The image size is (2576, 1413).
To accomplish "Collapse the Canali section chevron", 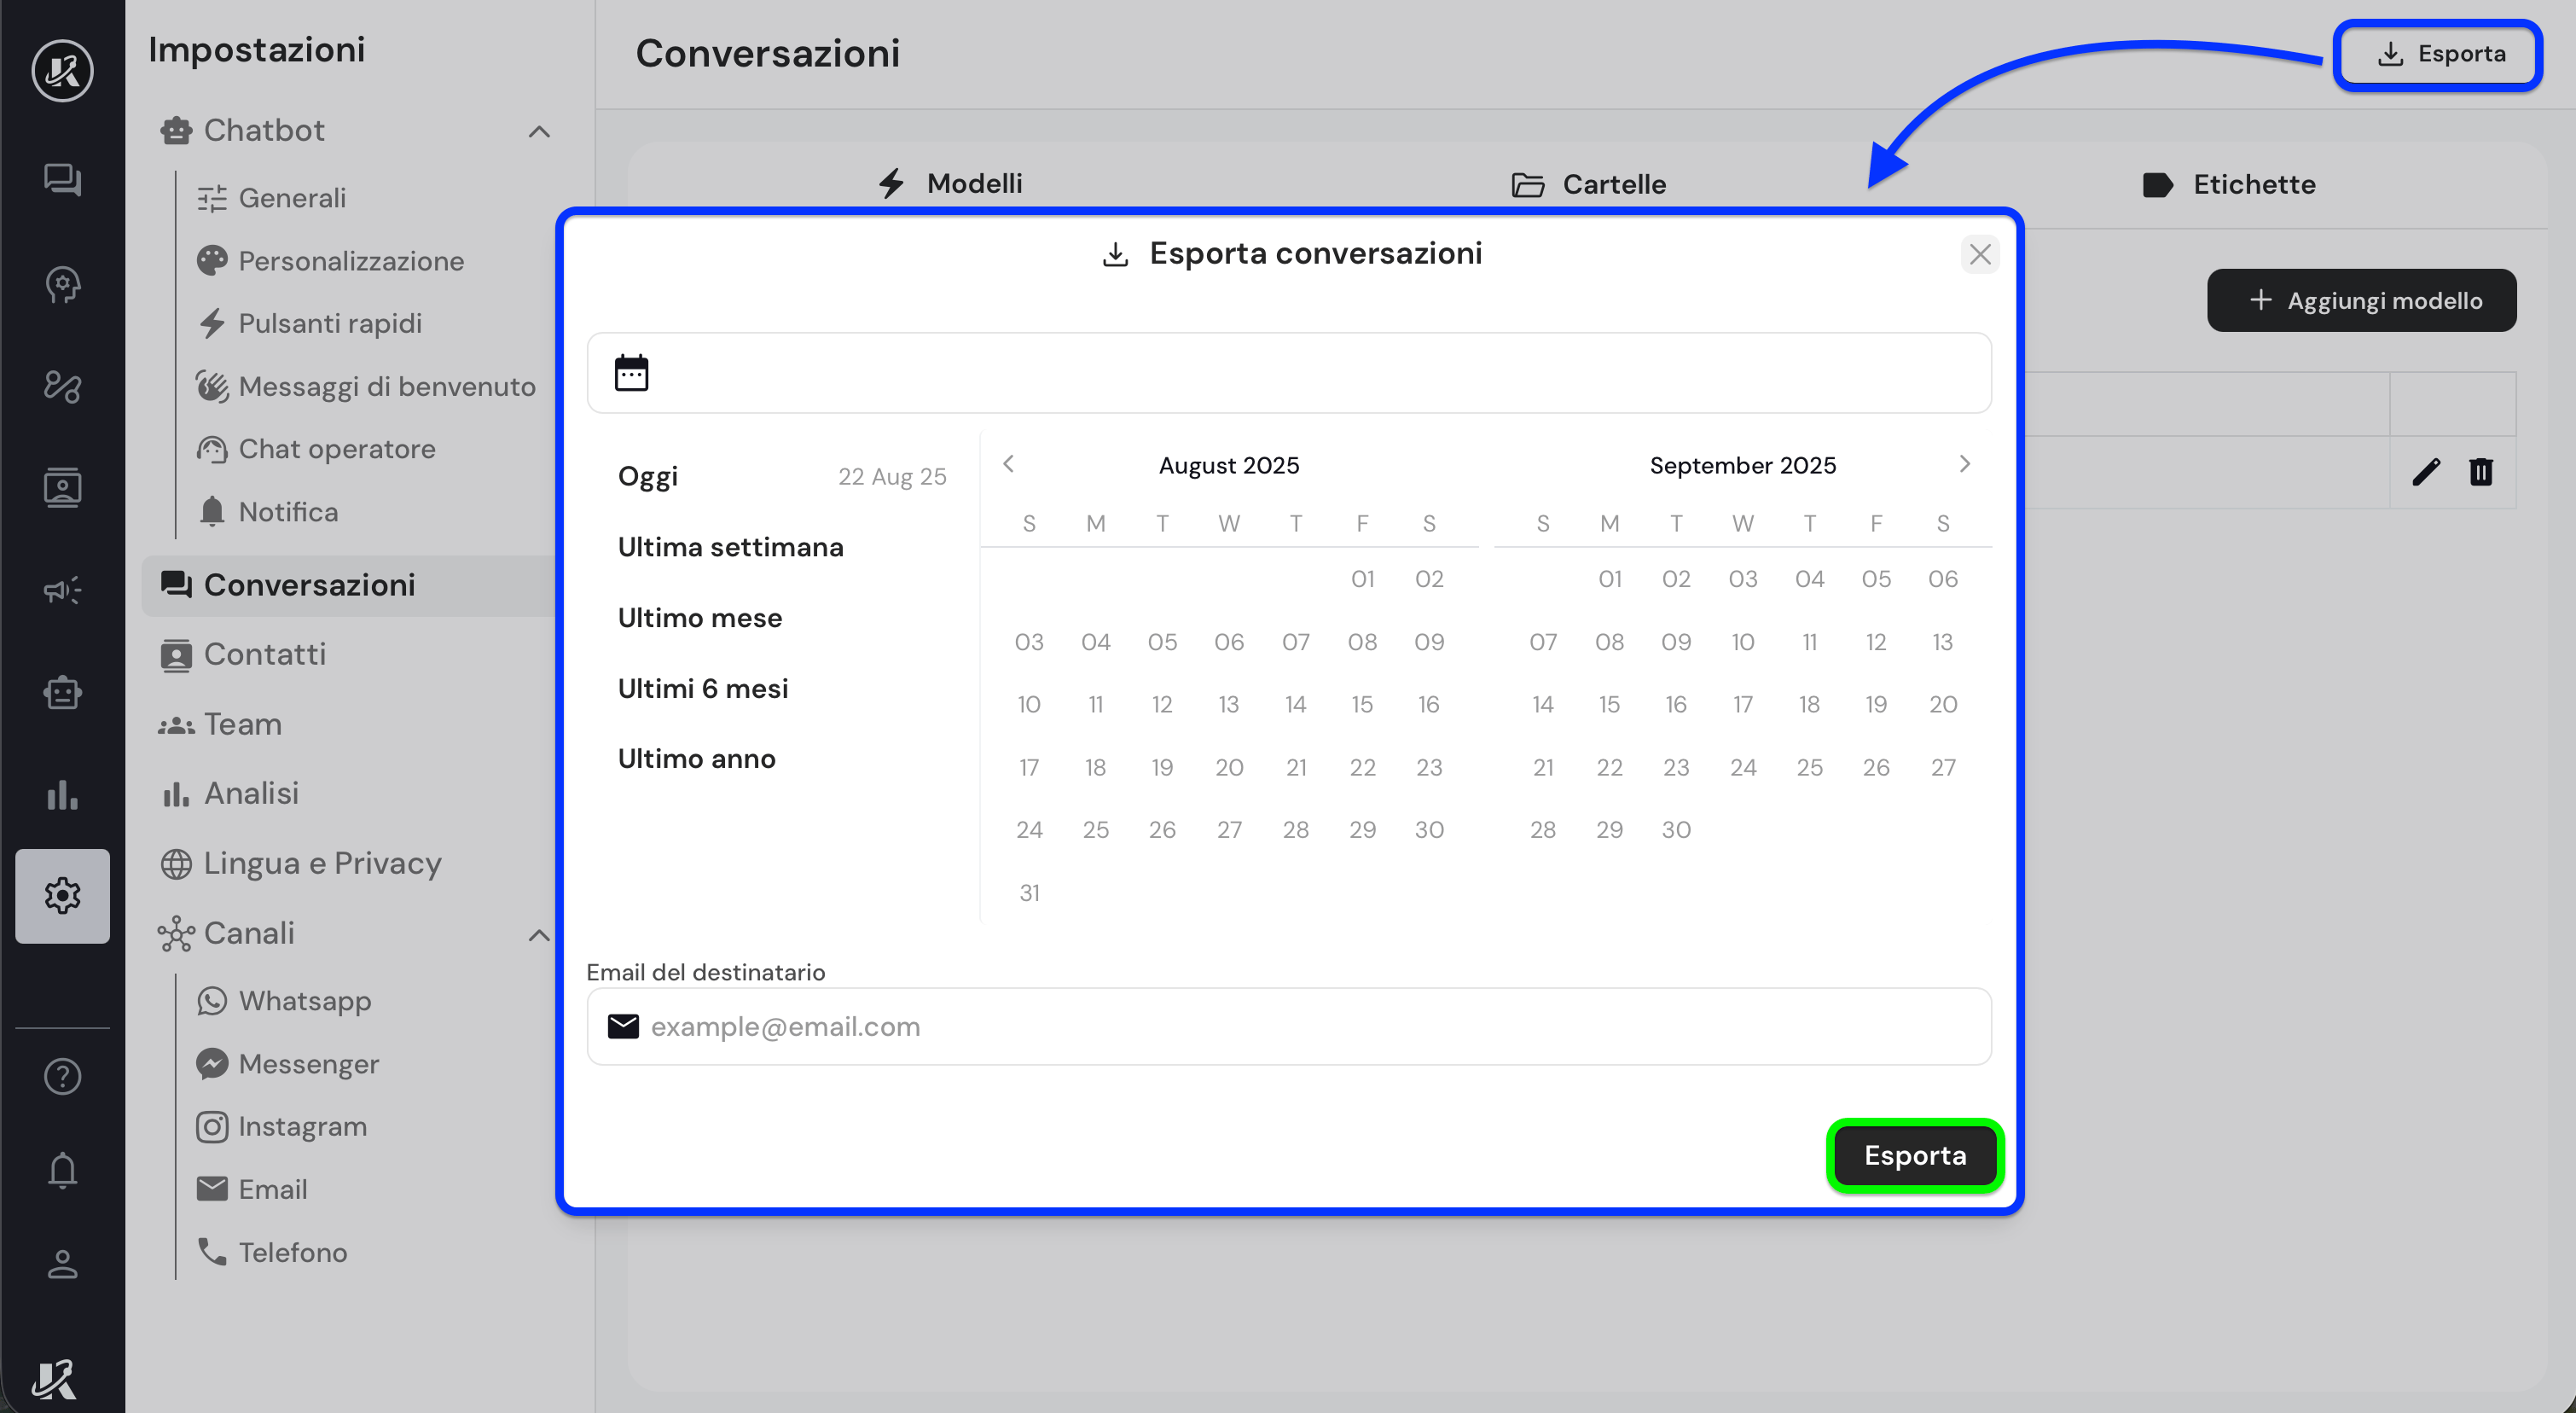I will [539, 935].
